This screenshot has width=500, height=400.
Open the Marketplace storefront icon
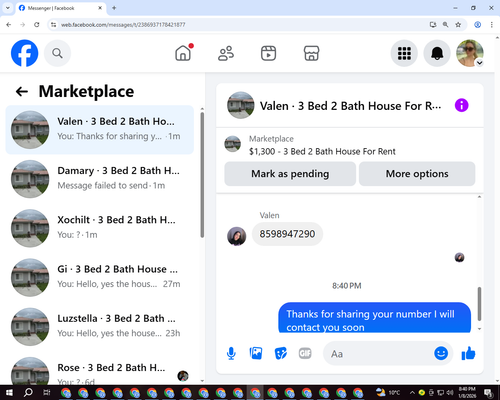tap(311, 53)
